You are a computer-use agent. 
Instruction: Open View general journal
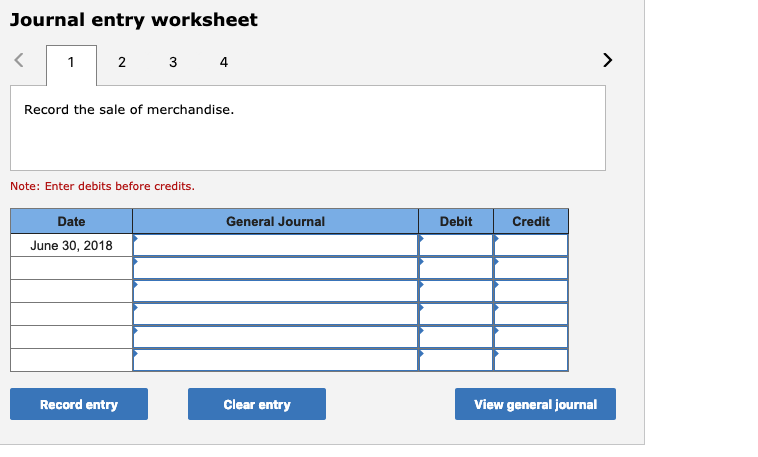(x=535, y=404)
